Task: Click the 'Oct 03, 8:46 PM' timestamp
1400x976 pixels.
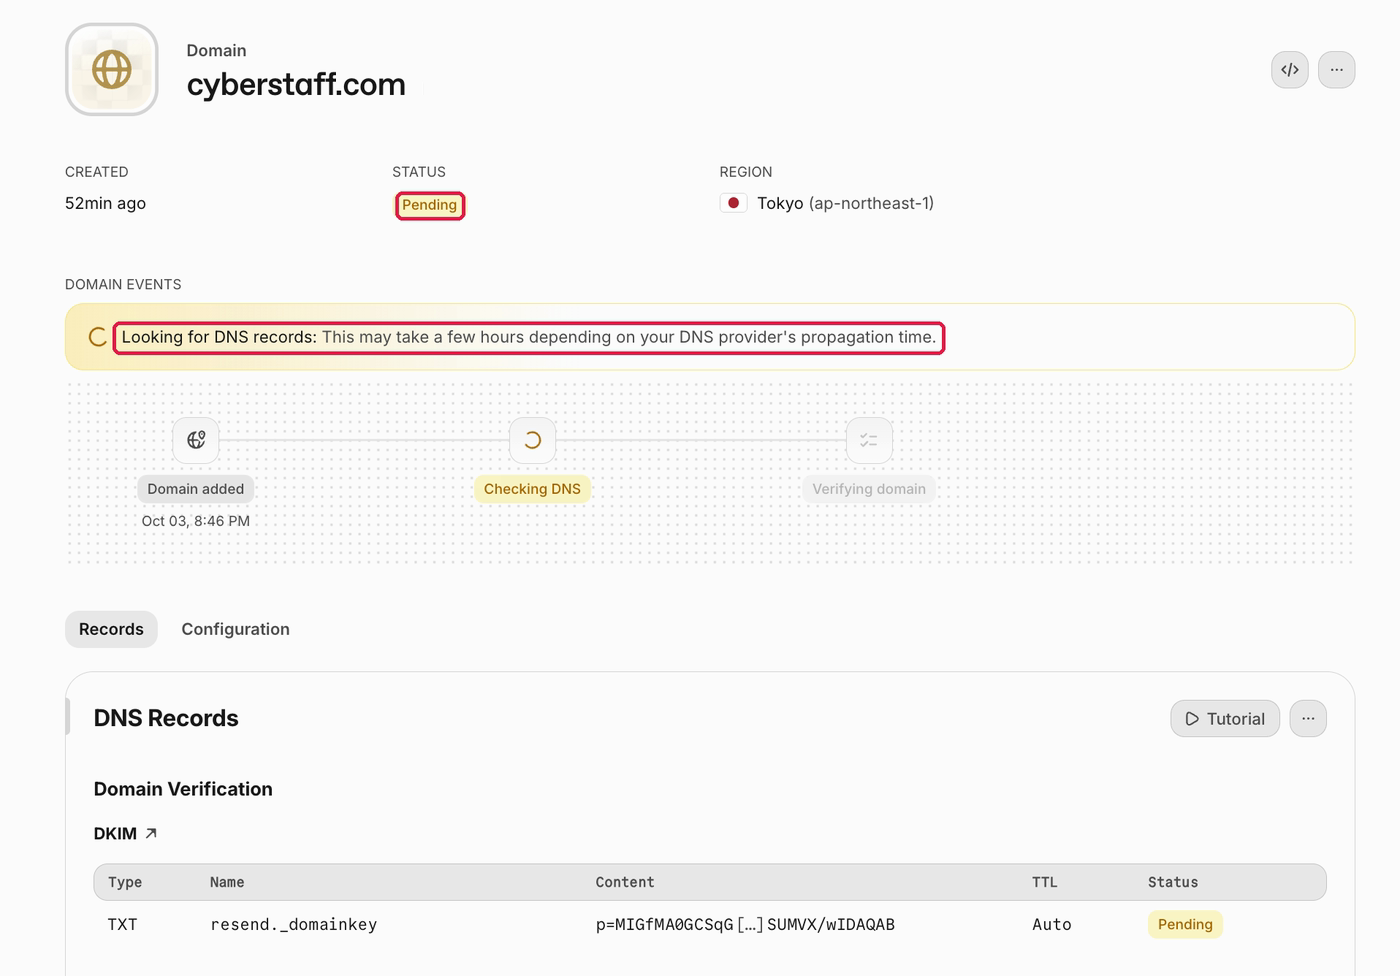Action: (196, 521)
